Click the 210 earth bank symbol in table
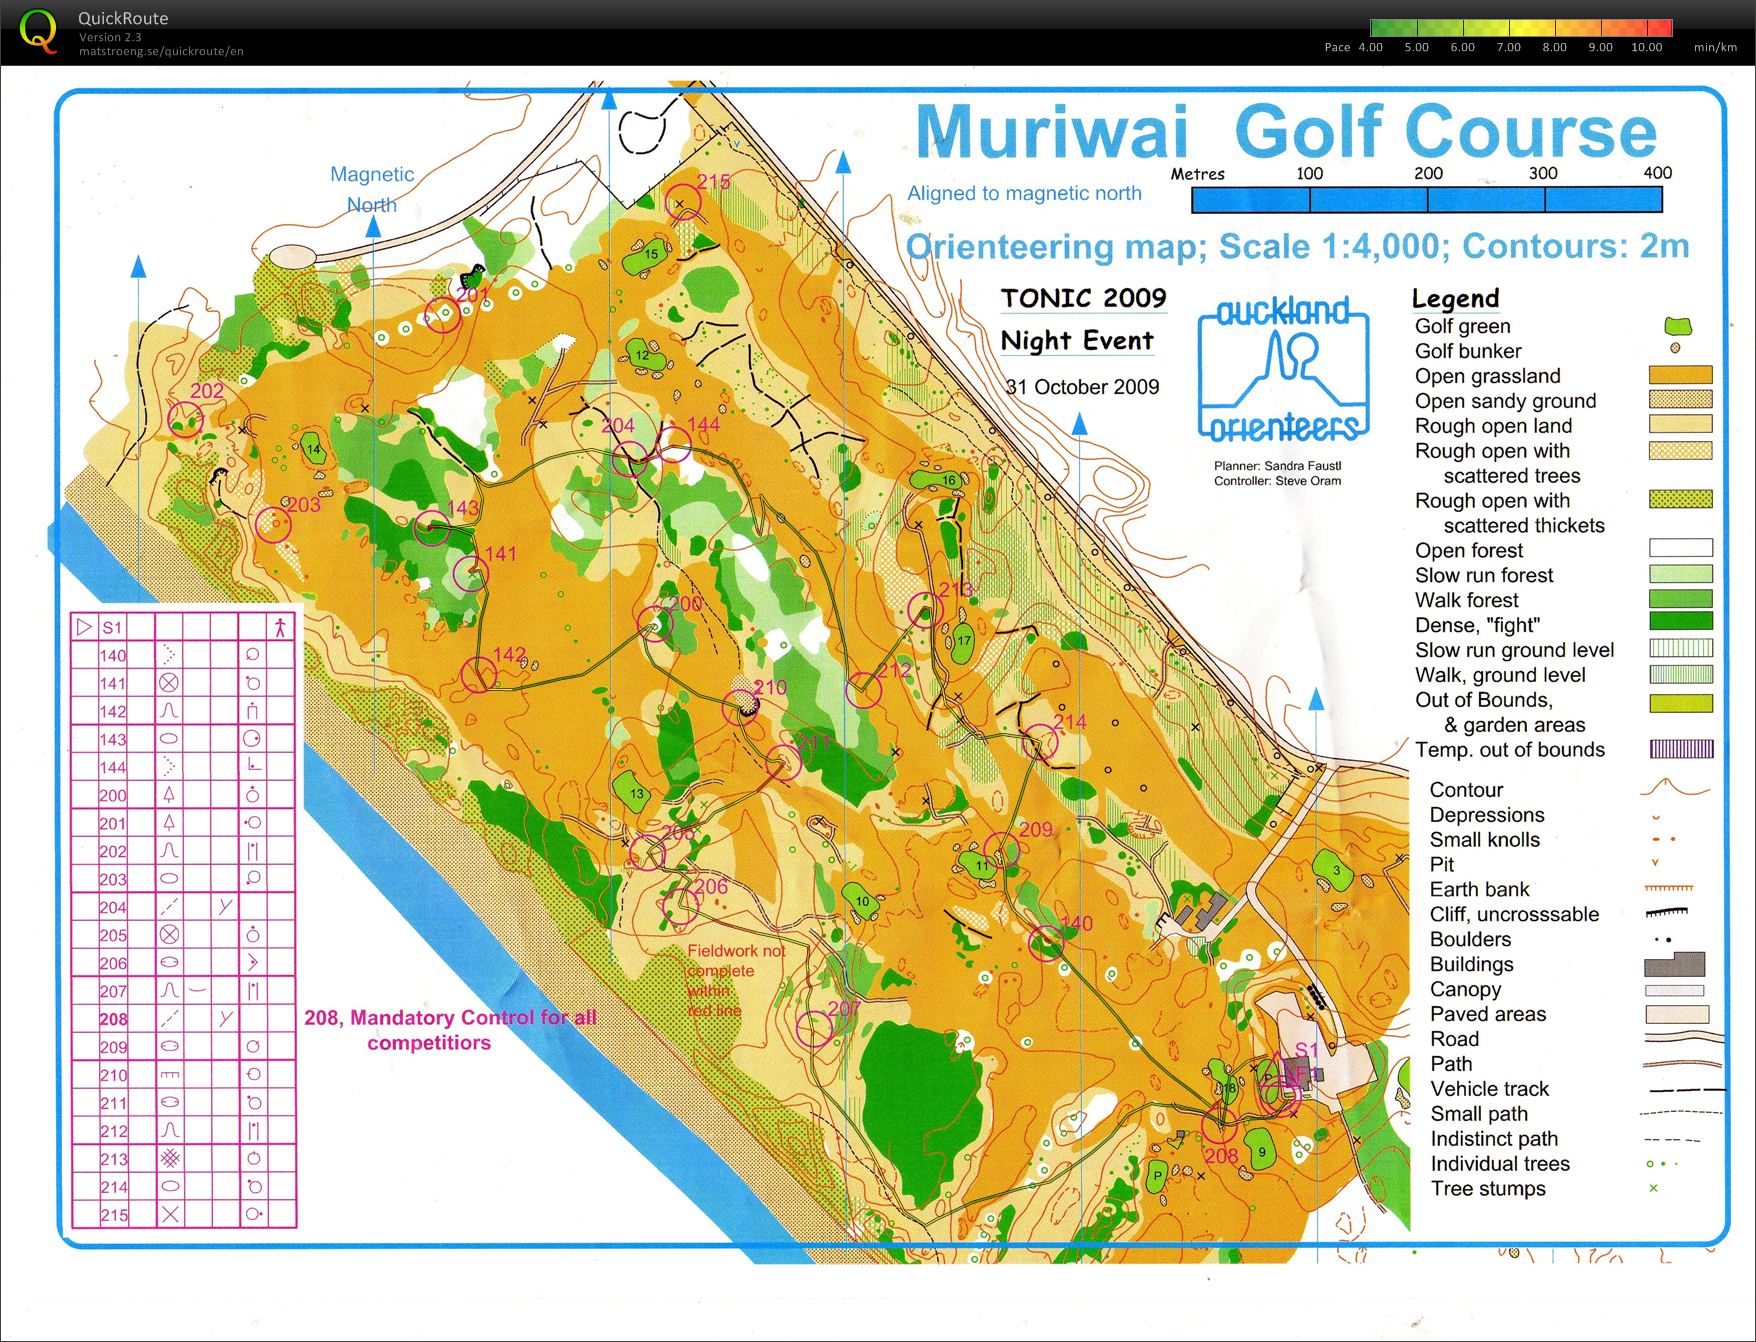The width and height of the screenshot is (1756, 1342). [170, 1075]
